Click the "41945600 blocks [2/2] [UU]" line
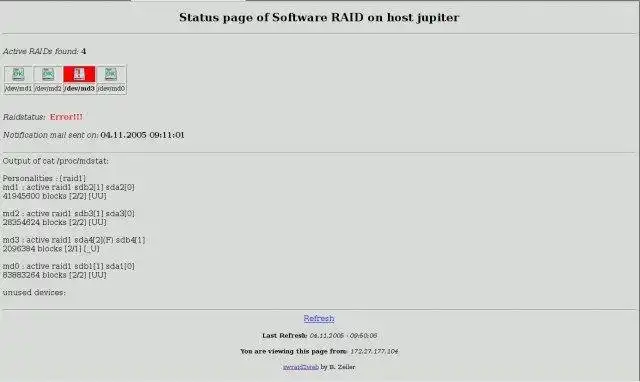 [x=54, y=196]
